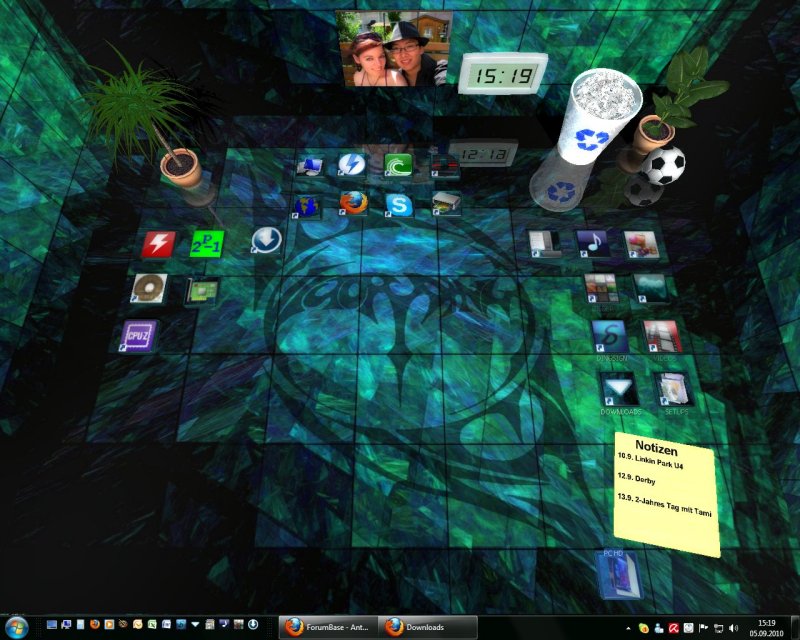Open the blue download arrow icon
This screenshot has width=800, height=640.
(x=266, y=240)
